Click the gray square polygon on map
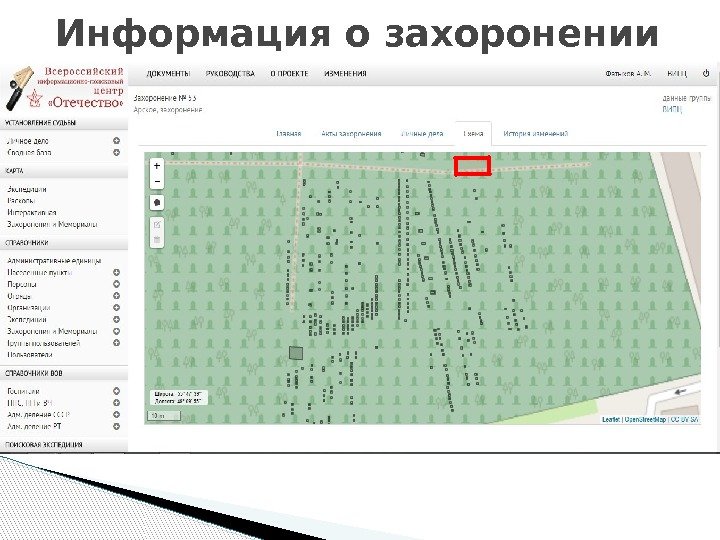The image size is (720, 540). 296,353
